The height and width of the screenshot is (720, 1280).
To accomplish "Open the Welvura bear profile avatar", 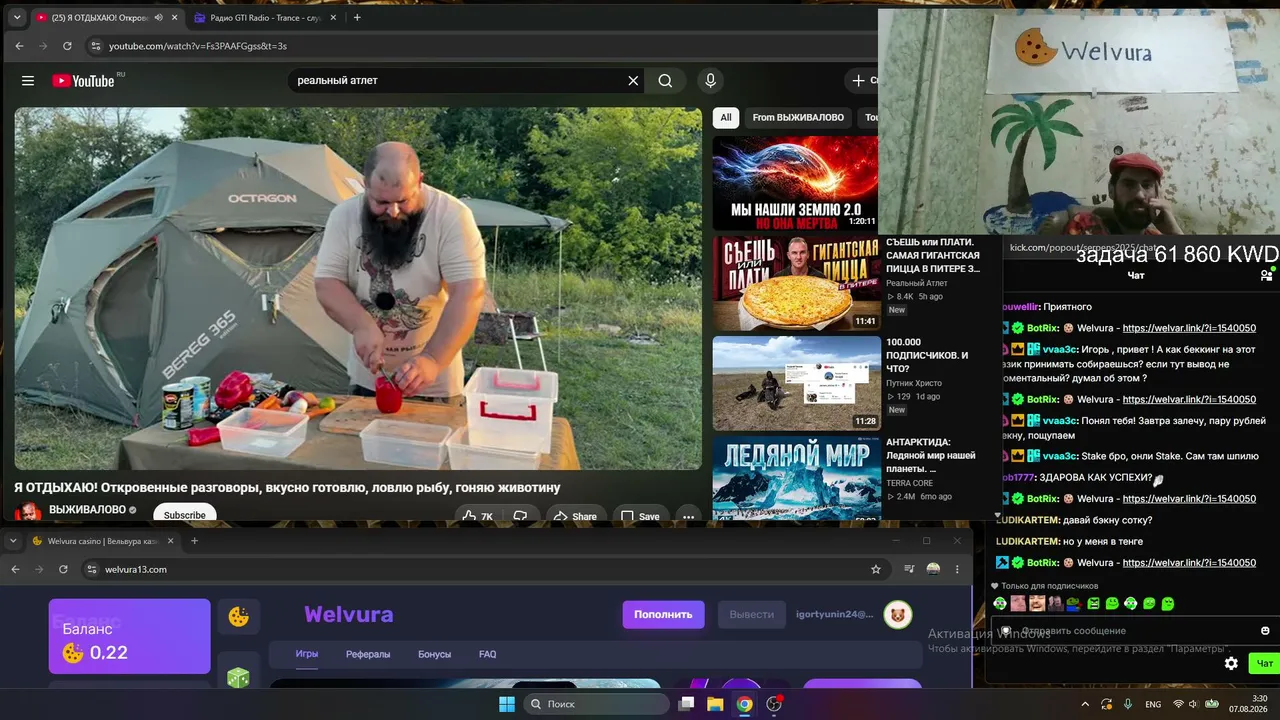I will pos(898,614).
